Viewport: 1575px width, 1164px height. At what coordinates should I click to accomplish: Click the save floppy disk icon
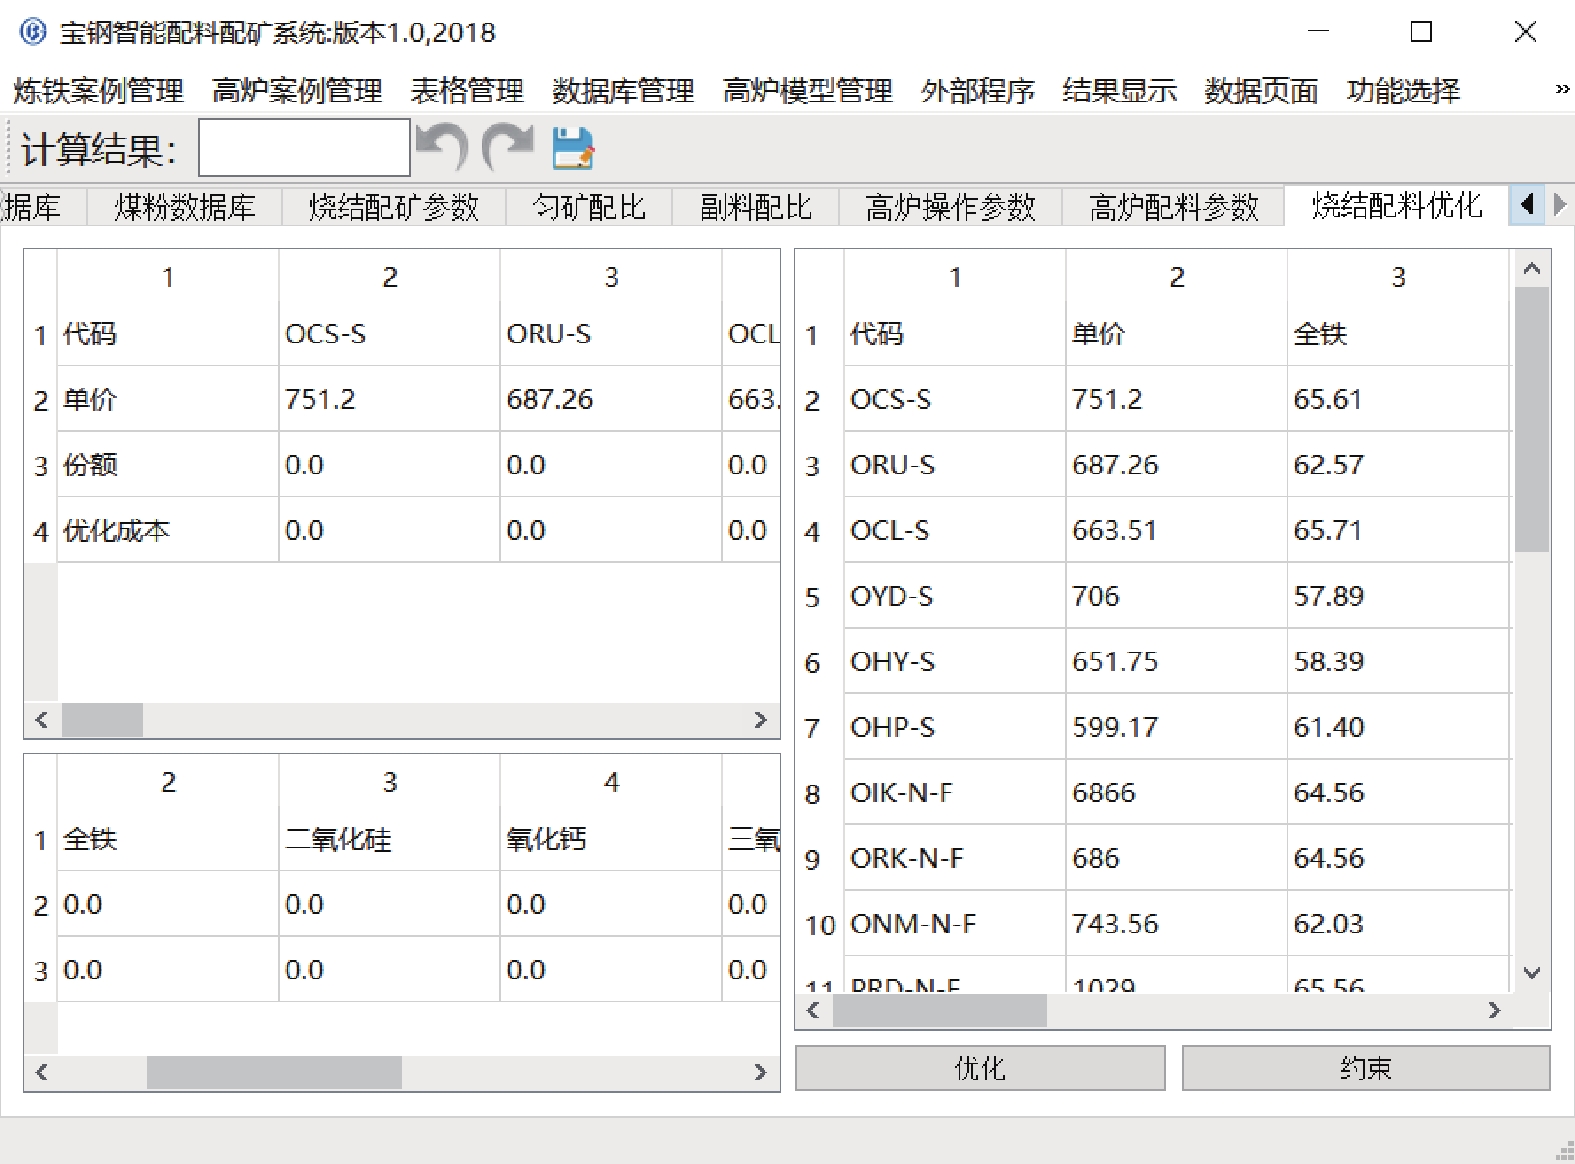(x=573, y=148)
